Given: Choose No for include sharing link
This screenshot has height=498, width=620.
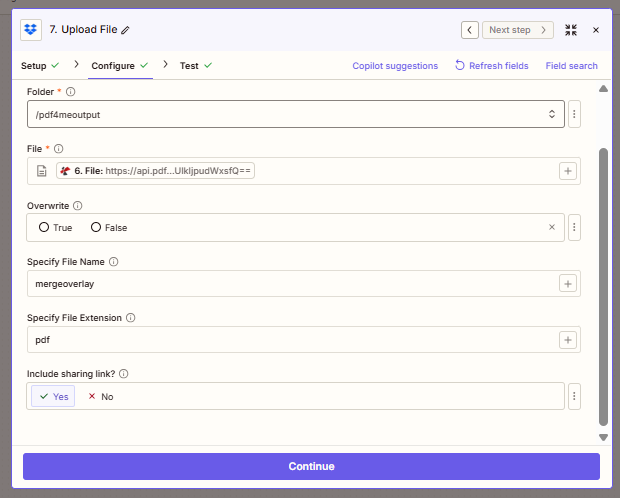Looking at the screenshot, I should 101,396.
